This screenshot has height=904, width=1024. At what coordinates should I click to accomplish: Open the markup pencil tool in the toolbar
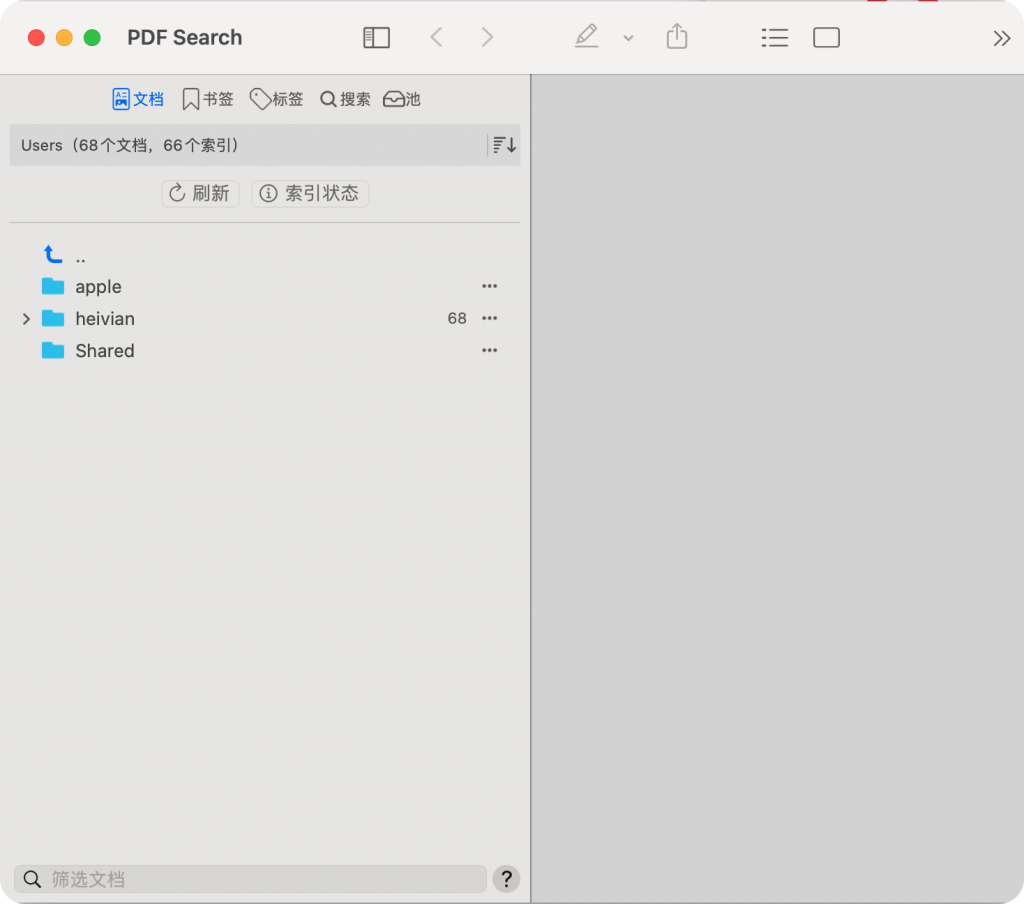(587, 37)
